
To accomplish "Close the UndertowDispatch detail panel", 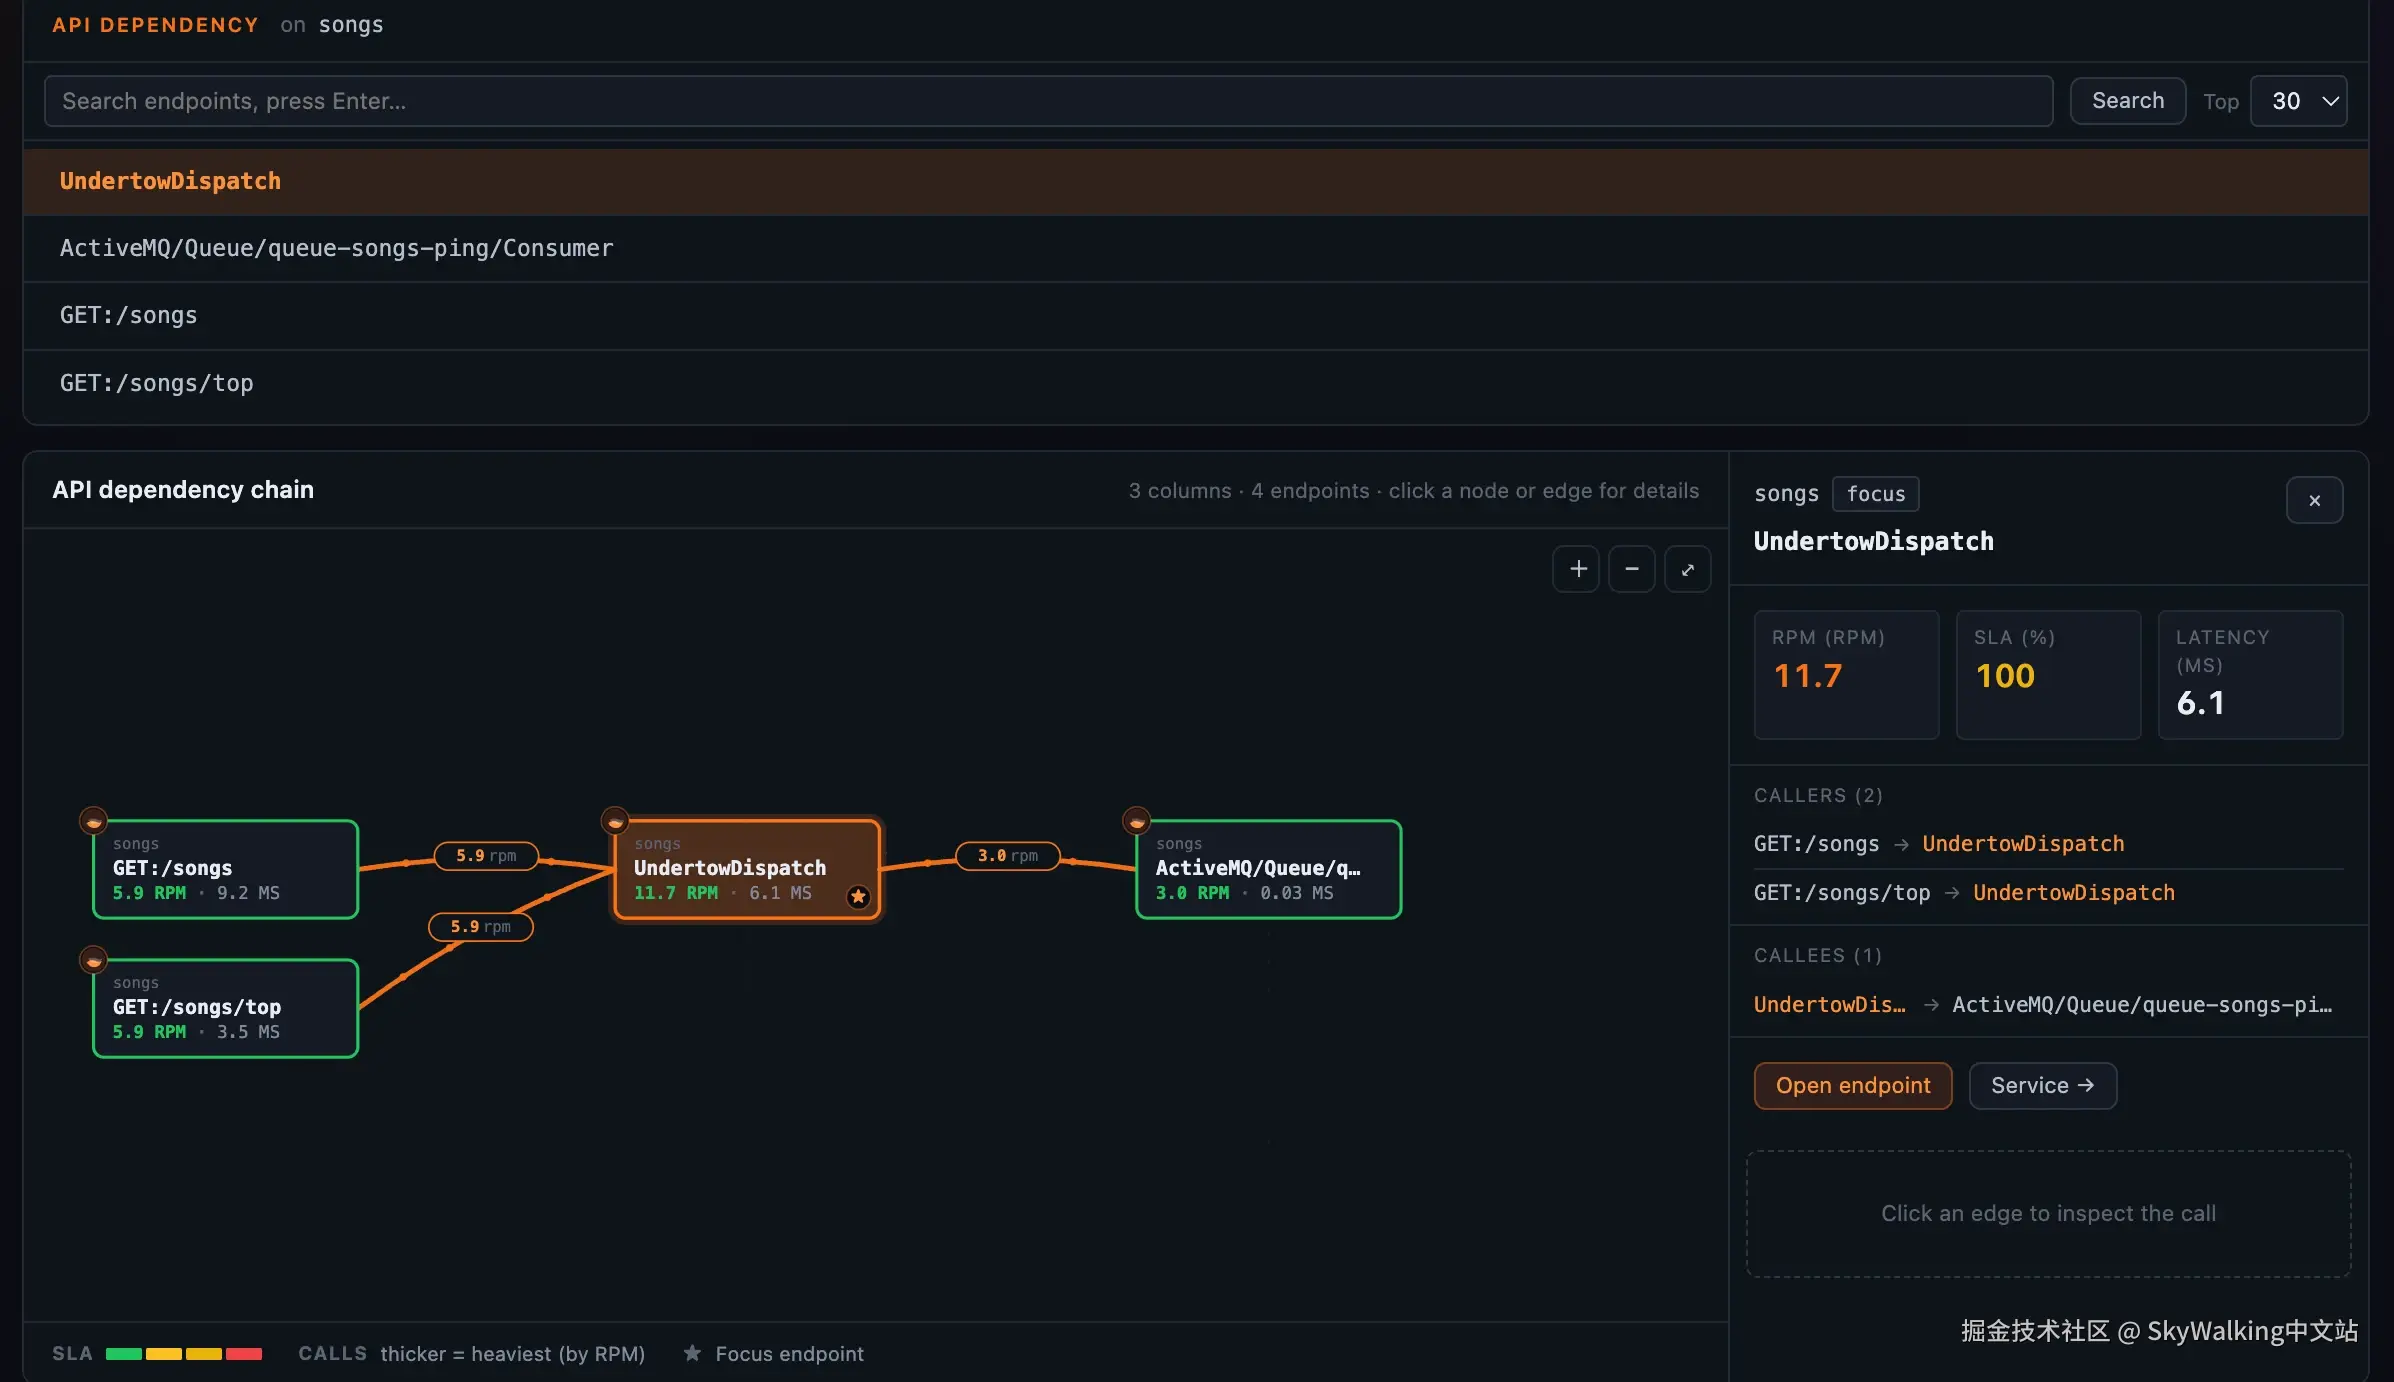I will pyautogui.click(x=2314, y=500).
